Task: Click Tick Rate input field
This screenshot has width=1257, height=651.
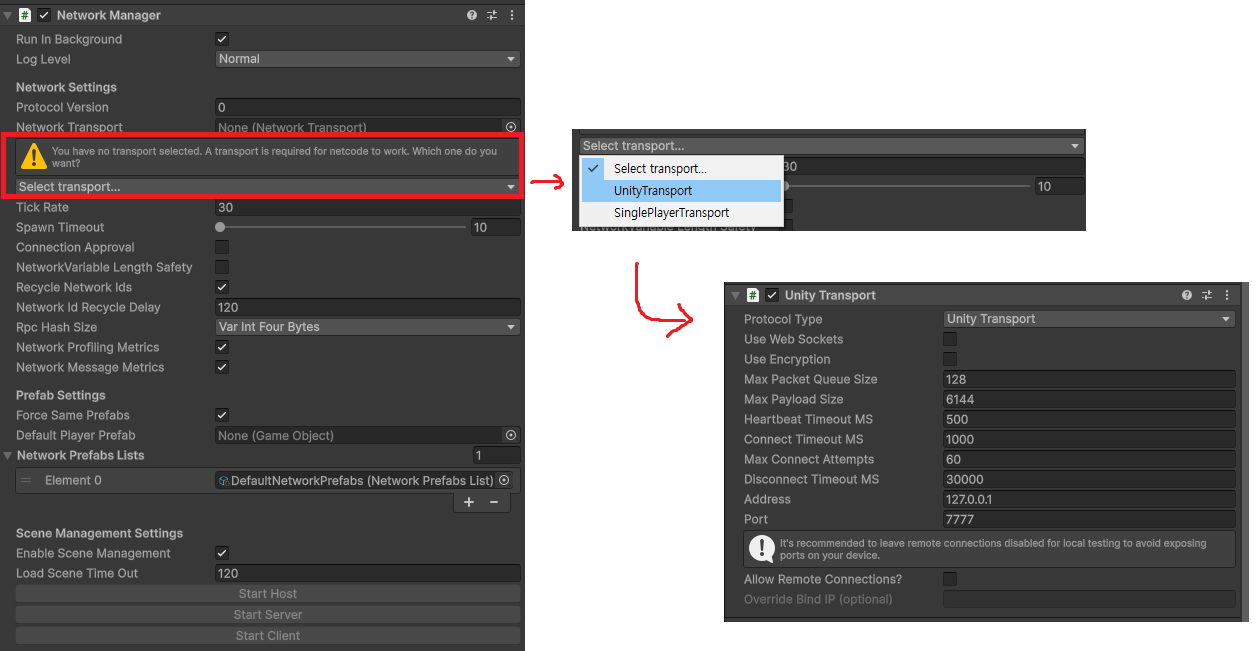Action: point(368,207)
